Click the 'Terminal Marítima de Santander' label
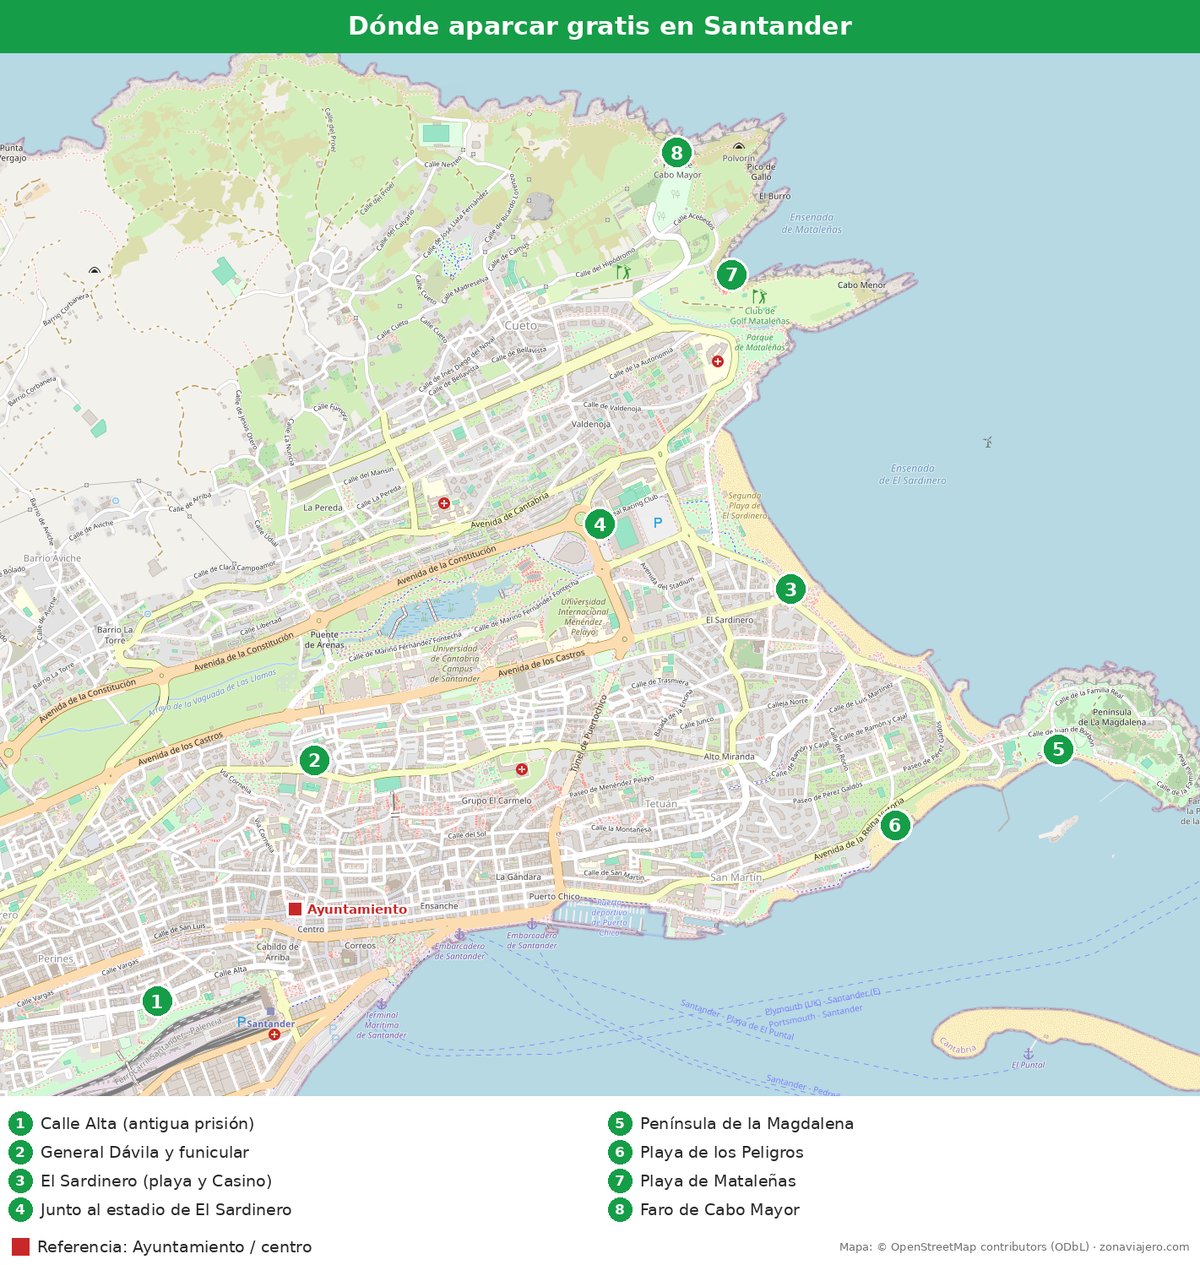Image resolution: width=1200 pixels, height=1265 pixels. [x=381, y=1025]
